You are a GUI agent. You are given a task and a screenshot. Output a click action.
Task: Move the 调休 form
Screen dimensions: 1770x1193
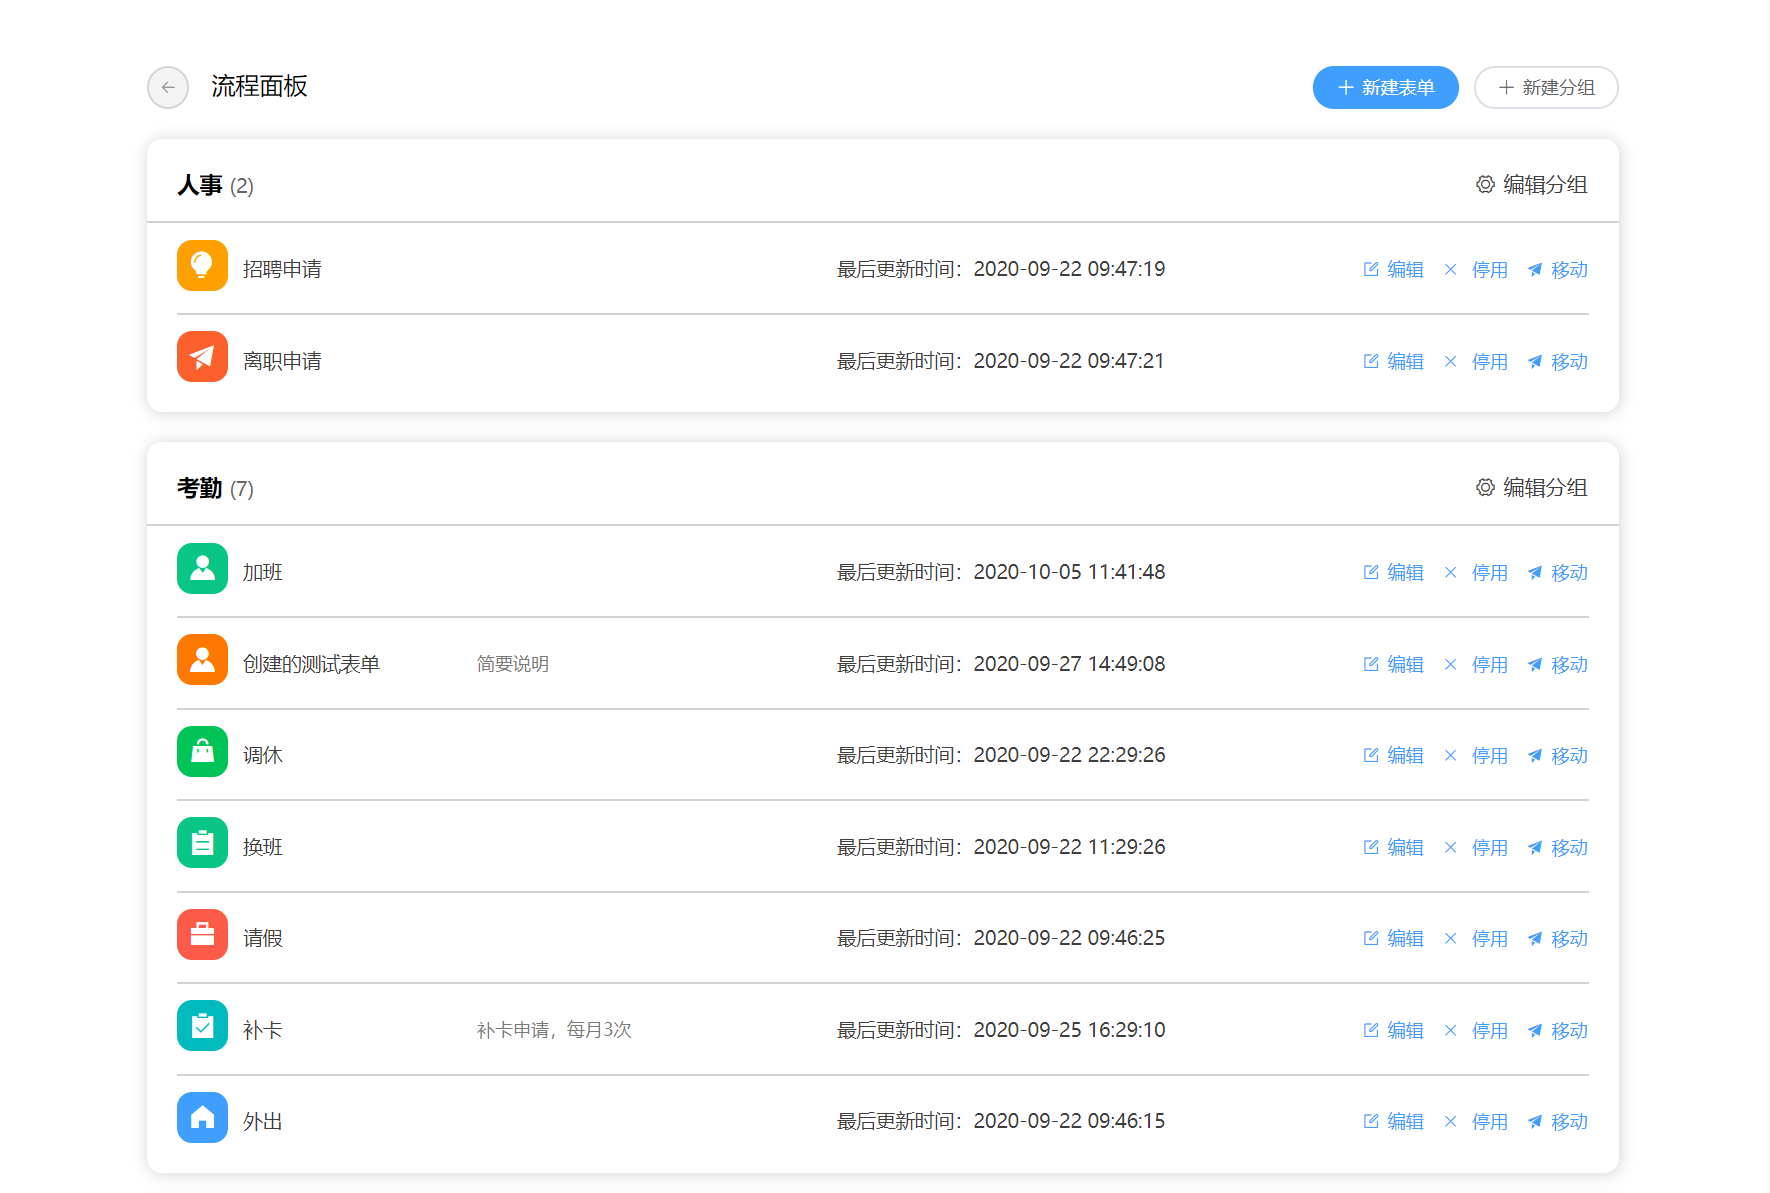(x=1557, y=756)
